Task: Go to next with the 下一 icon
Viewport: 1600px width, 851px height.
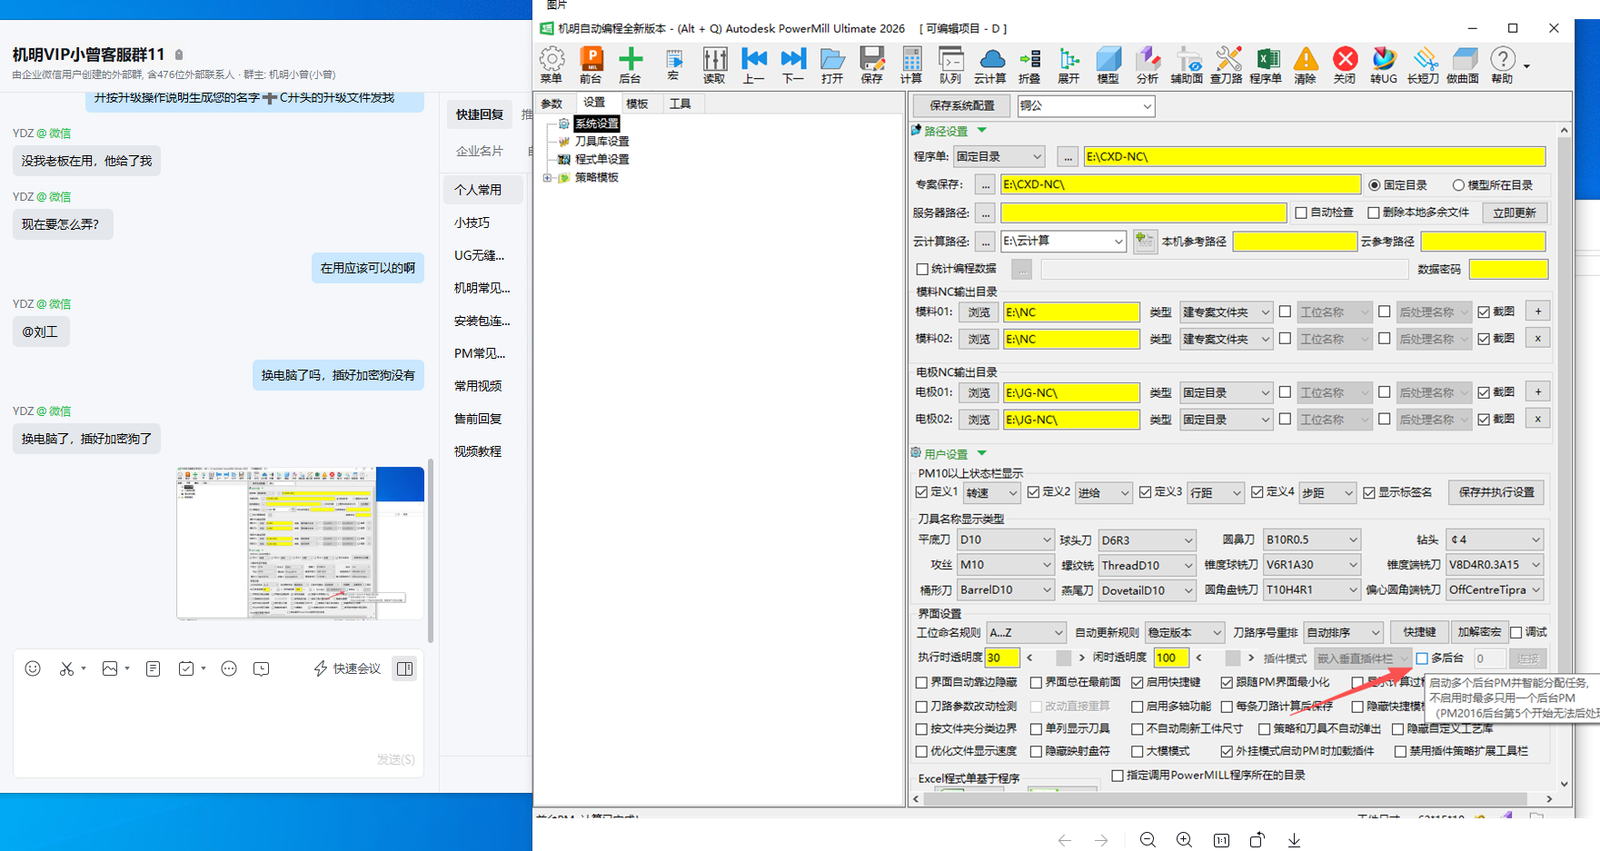Action: [x=793, y=65]
